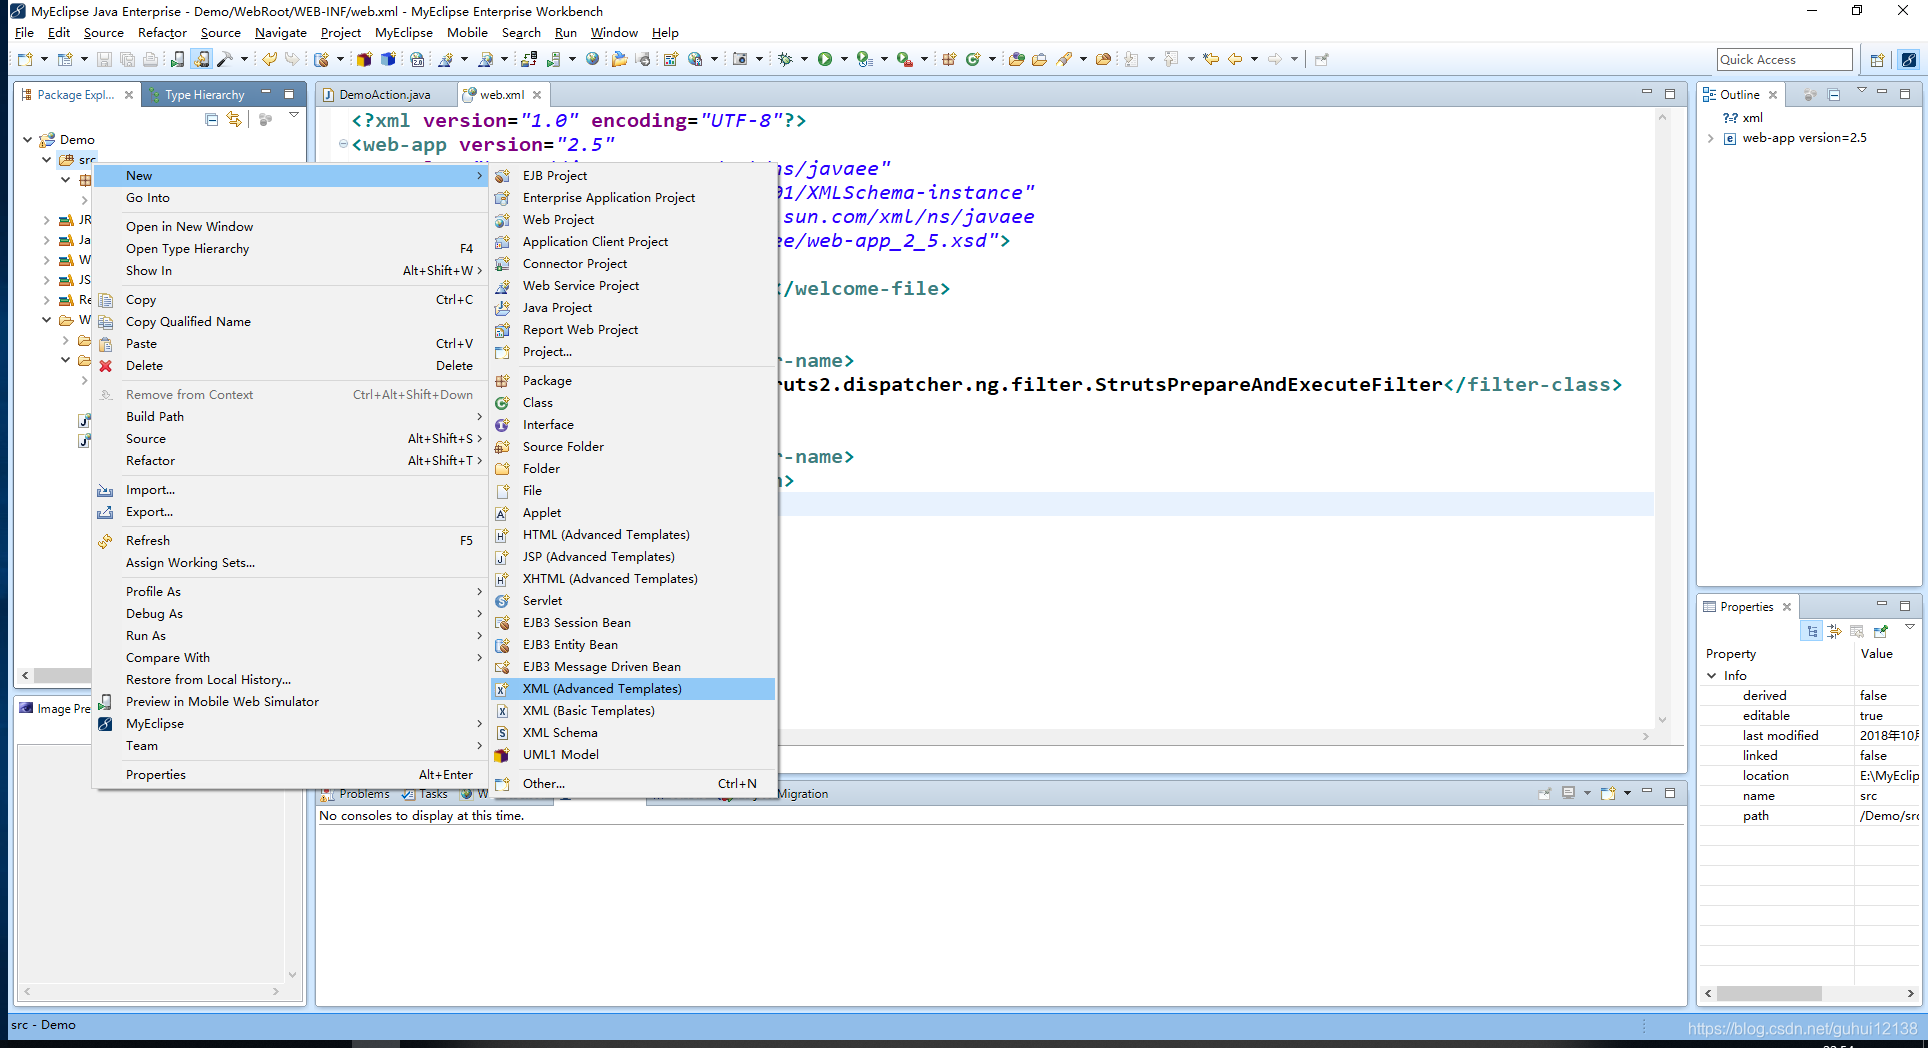Select XML (Advanced Templates) from submenu
This screenshot has width=1928, height=1048.
pos(633,689)
